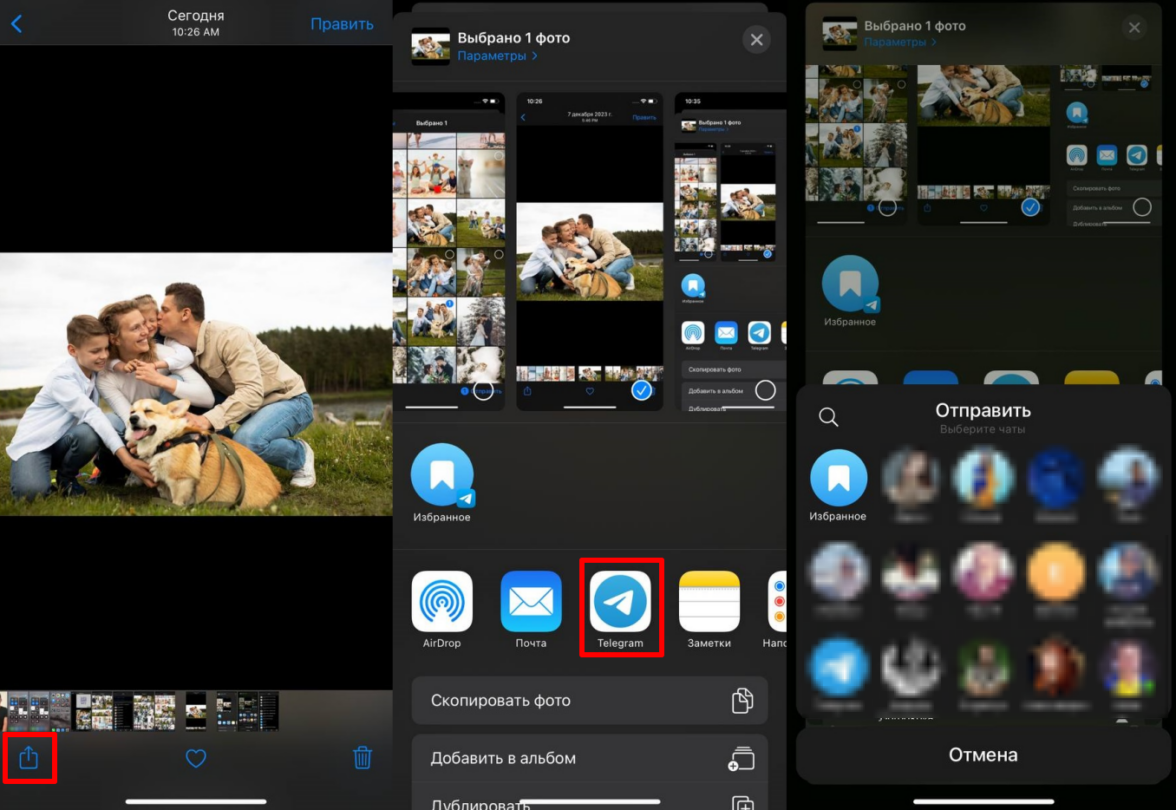Tap Избранное contact in the share sheet suggestions
Viewport: 1176px width, 810px height.
tap(442, 476)
